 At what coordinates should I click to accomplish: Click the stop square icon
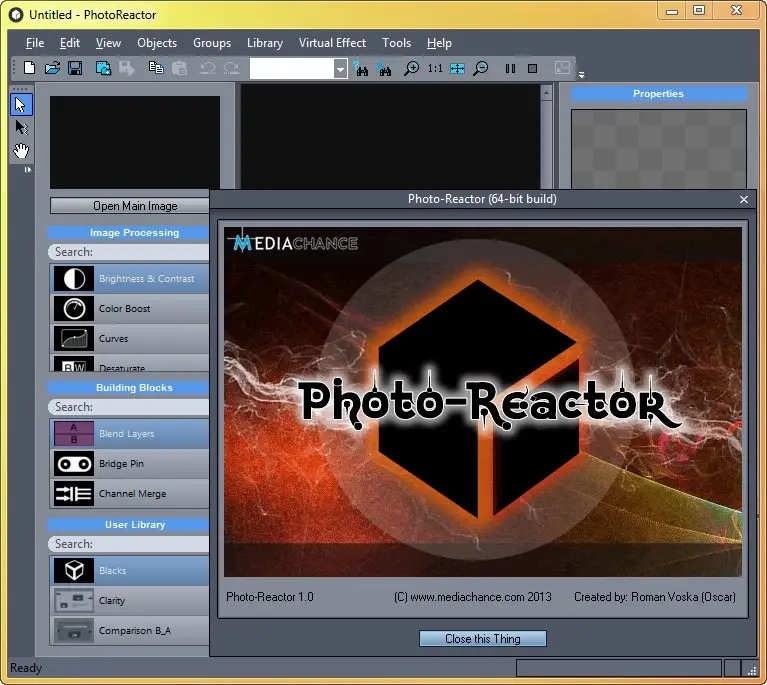pyautogui.click(x=533, y=68)
